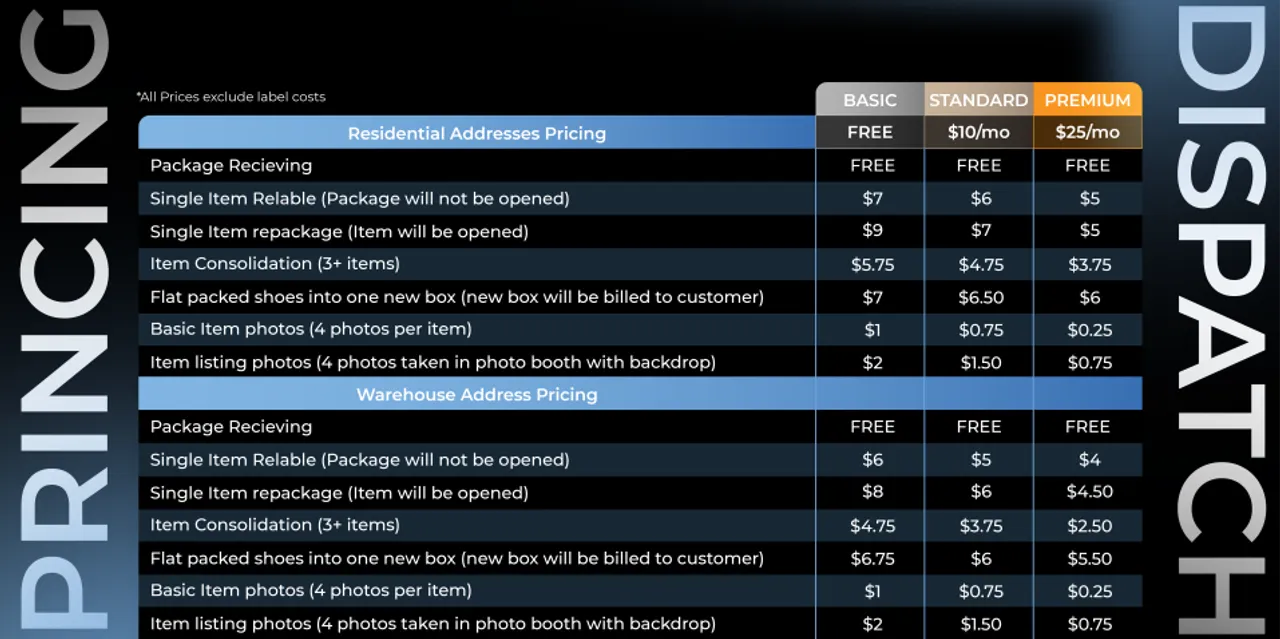
Task: Click residential Item listing photos $1.50 price
Action: [x=980, y=363]
